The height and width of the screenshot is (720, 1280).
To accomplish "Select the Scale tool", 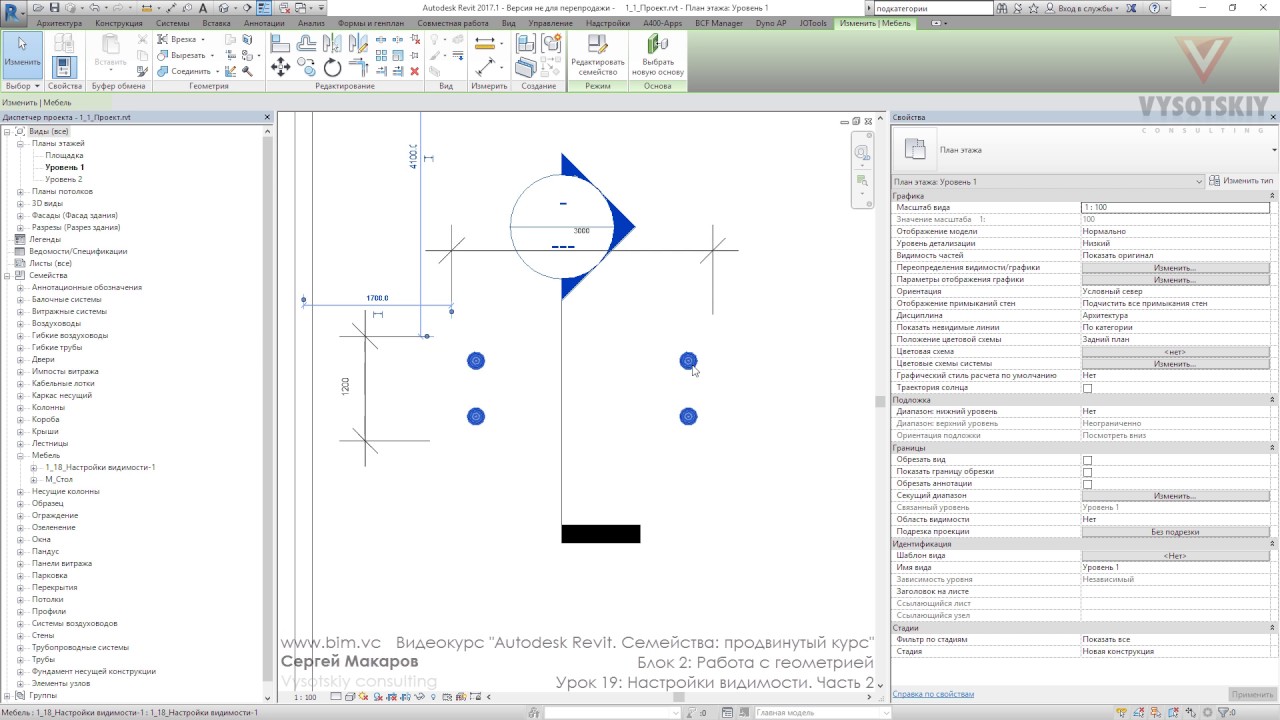I will pyautogui.click(x=397, y=54).
